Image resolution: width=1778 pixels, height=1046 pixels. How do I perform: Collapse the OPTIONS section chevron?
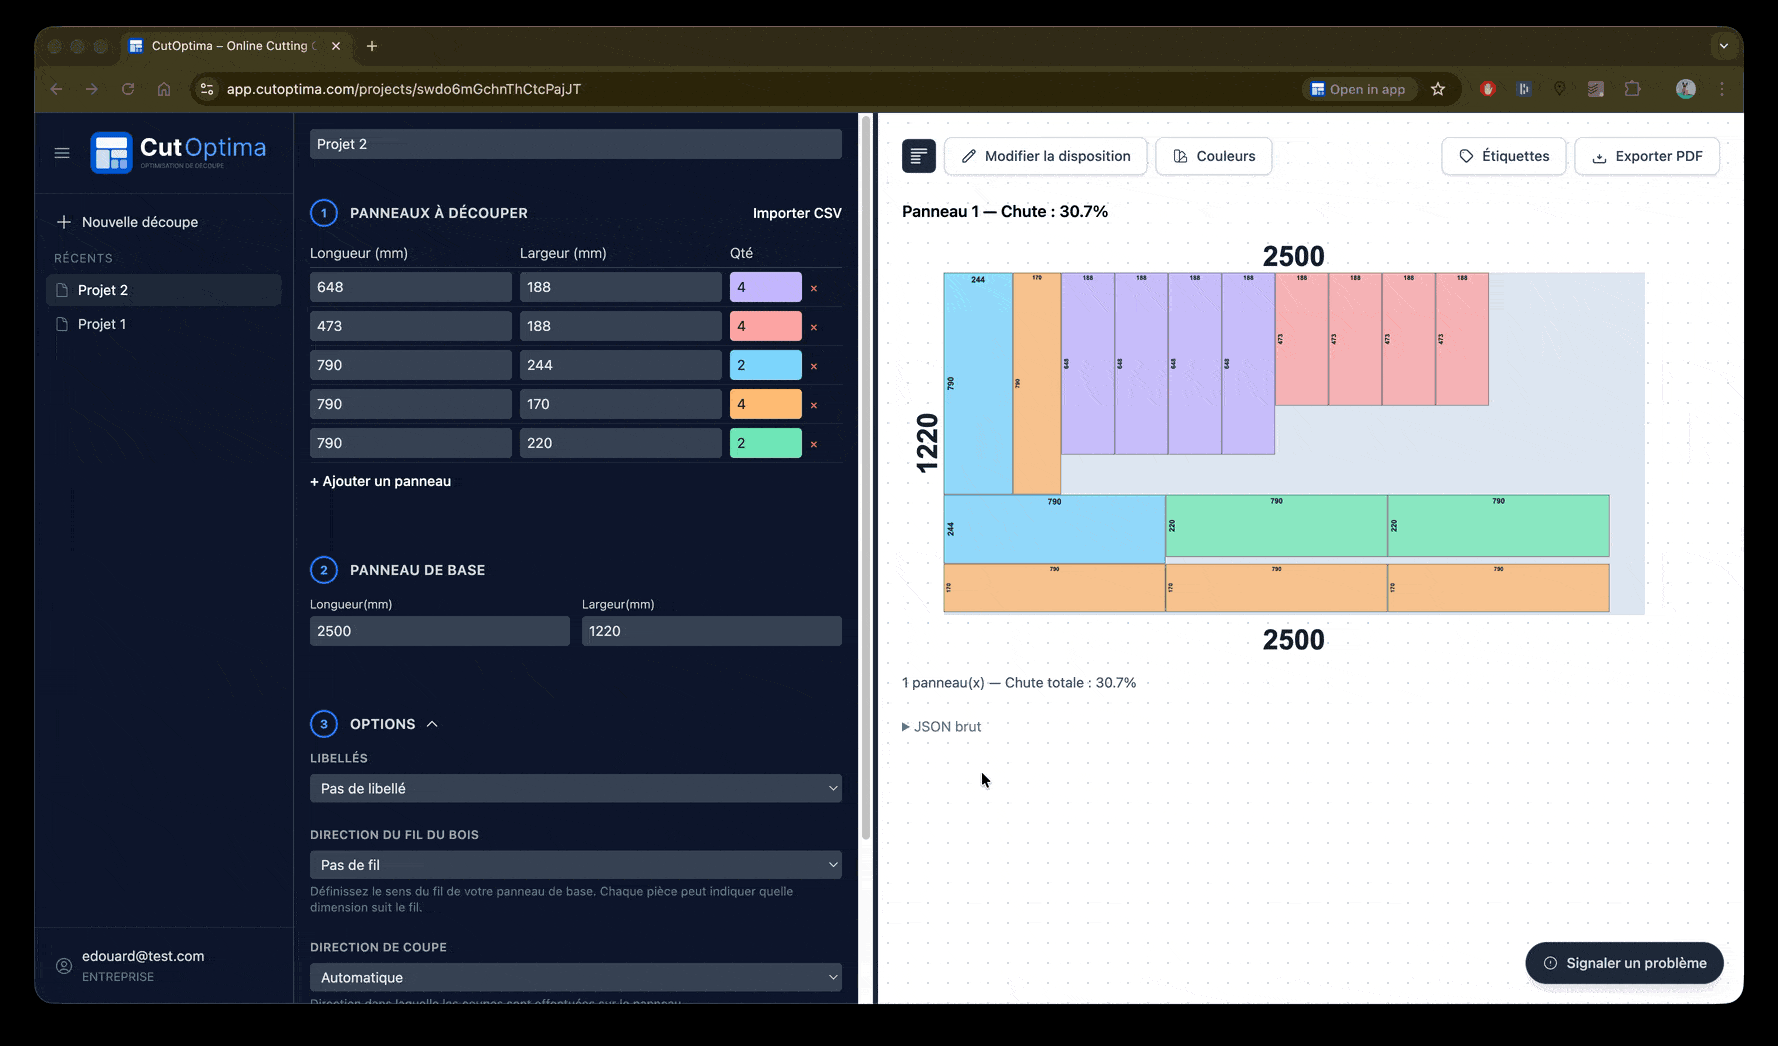pos(432,723)
